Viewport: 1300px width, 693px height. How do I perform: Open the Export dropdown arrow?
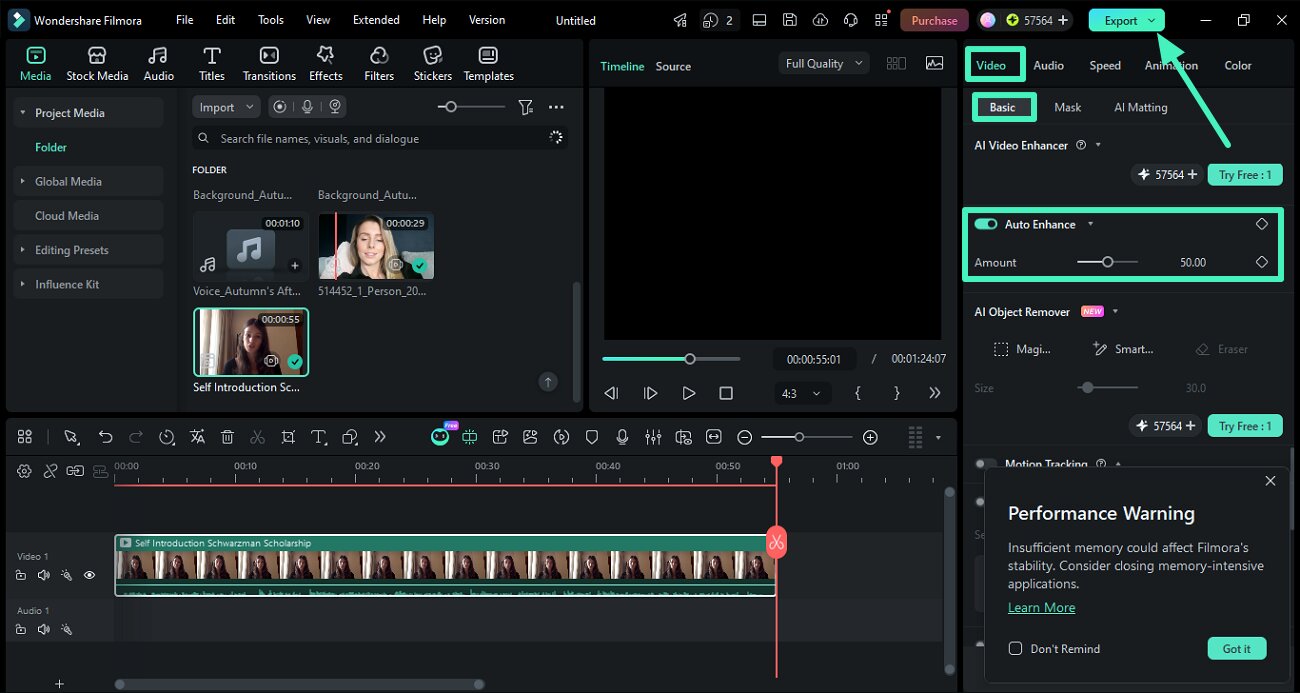(1152, 20)
